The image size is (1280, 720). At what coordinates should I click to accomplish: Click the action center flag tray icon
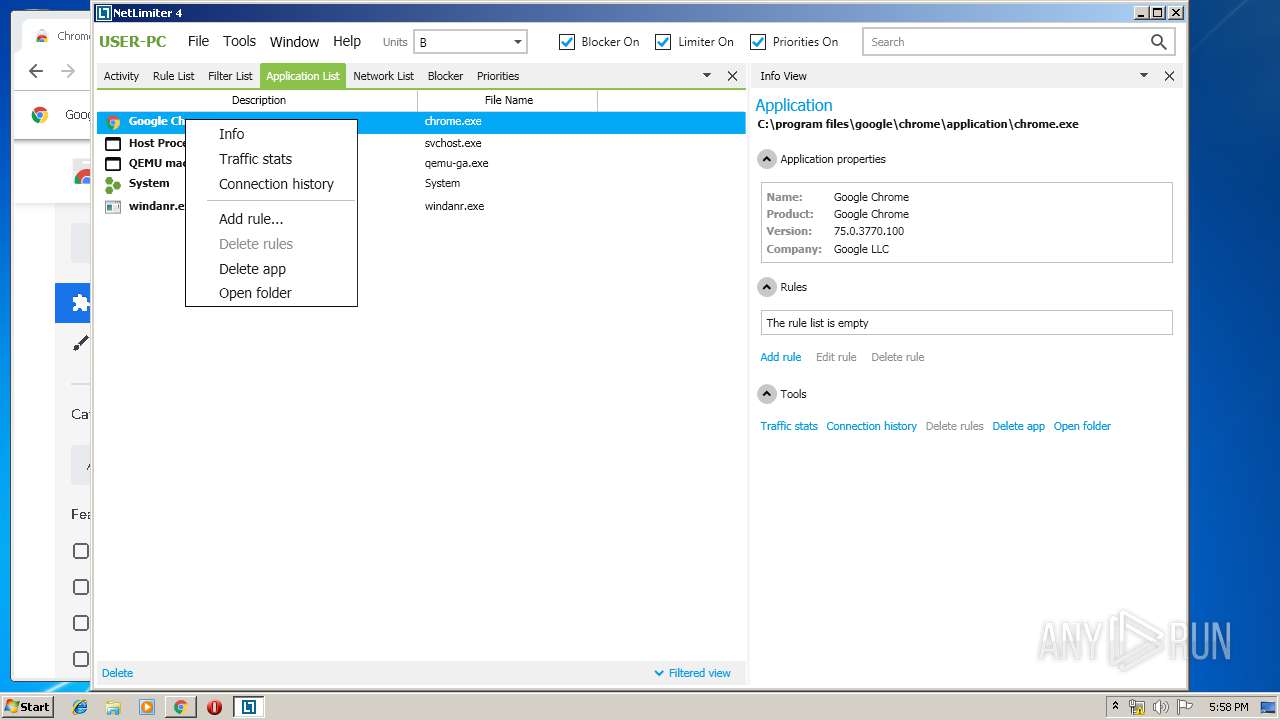1183,707
